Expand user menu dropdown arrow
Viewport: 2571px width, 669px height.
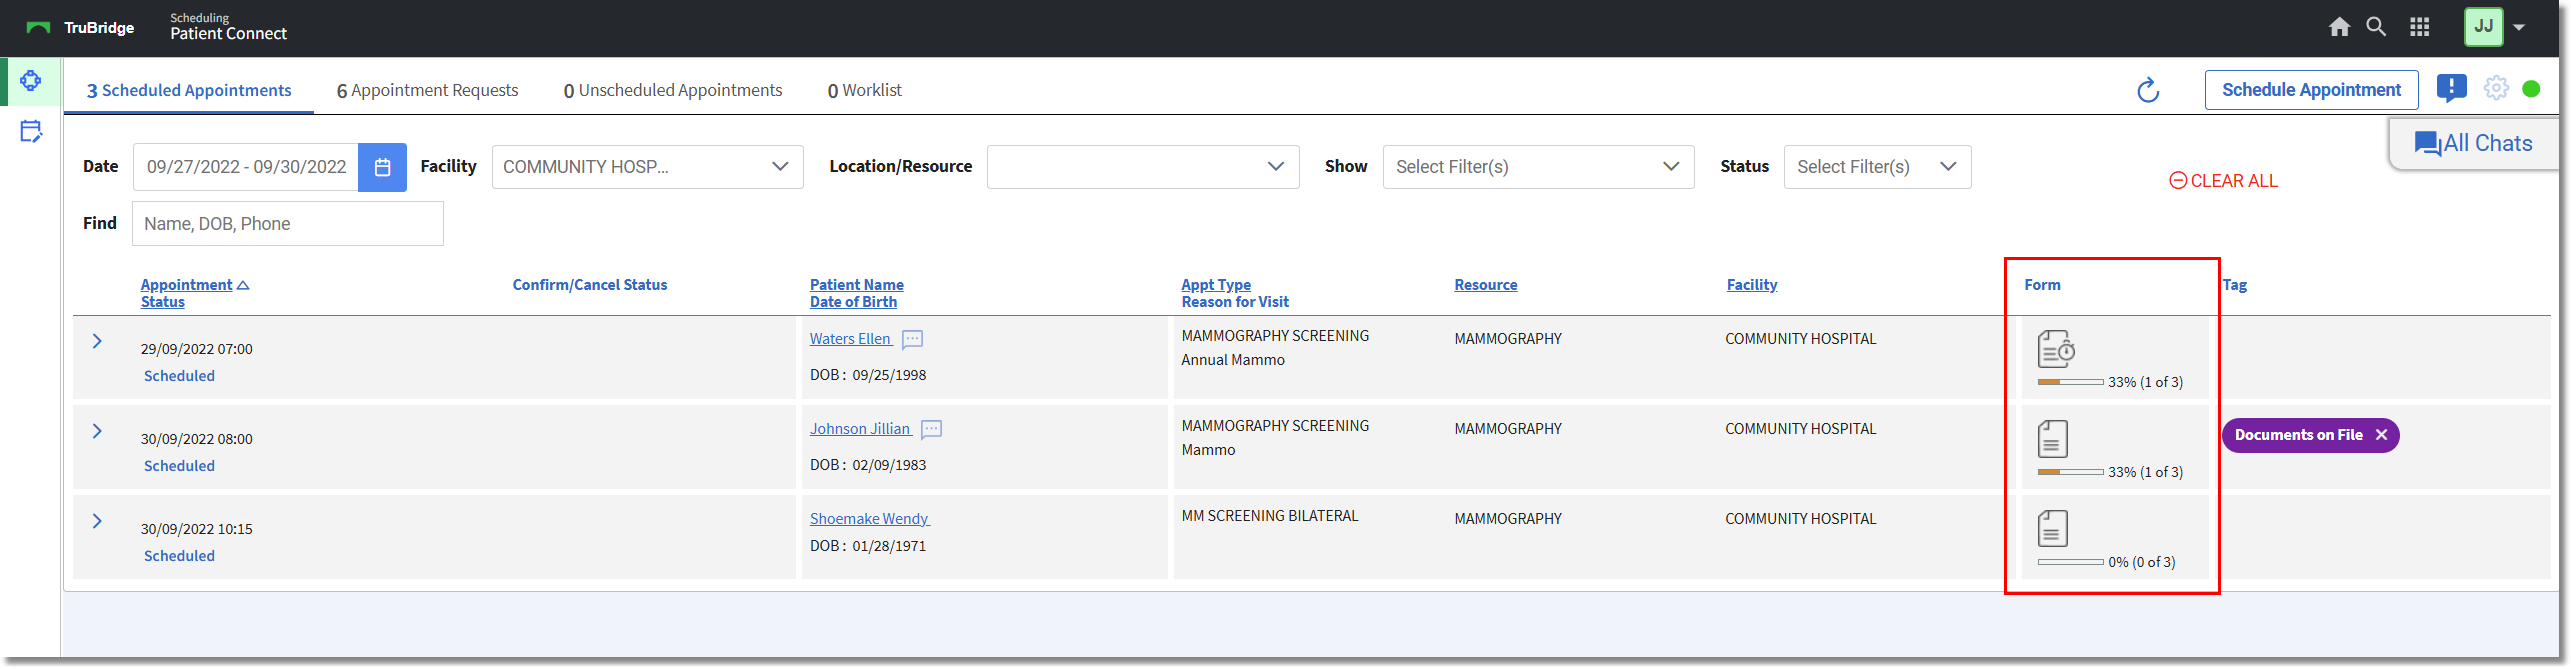[2519, 28]
